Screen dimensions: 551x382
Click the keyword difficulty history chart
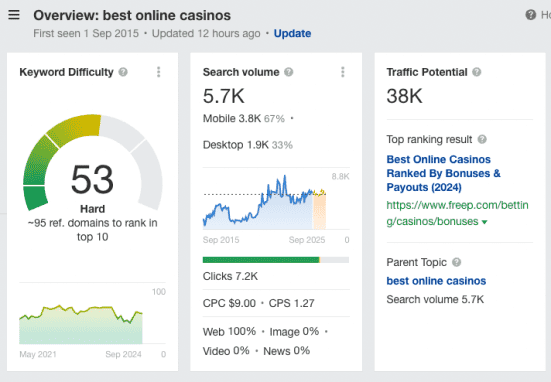[81, 324]
